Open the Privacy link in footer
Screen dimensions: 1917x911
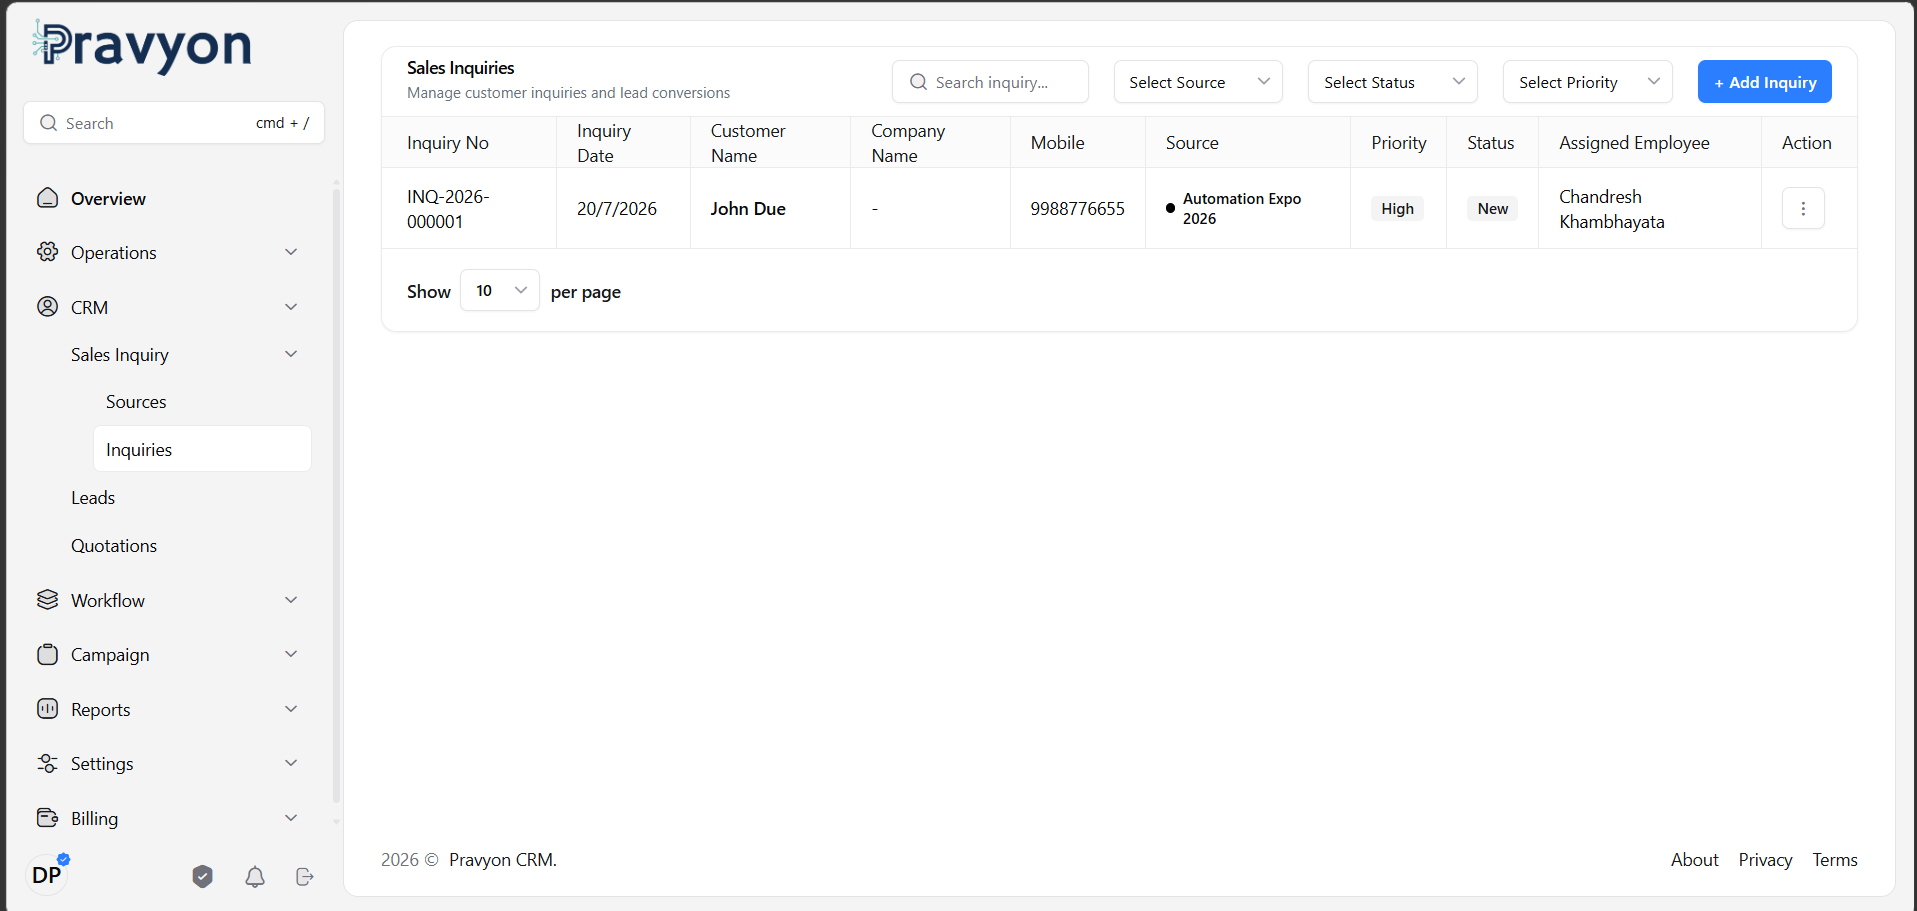1765,860
